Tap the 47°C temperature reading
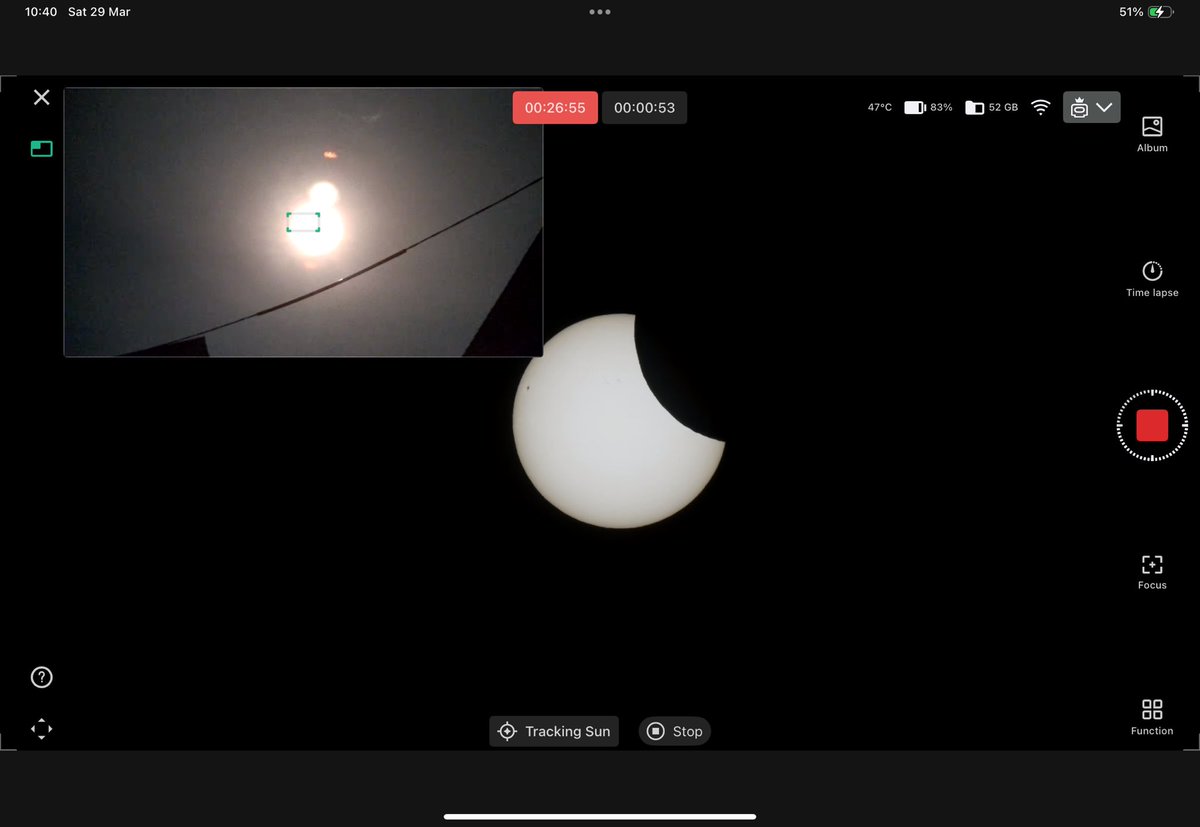The image size is (1200, 827). 880,107
